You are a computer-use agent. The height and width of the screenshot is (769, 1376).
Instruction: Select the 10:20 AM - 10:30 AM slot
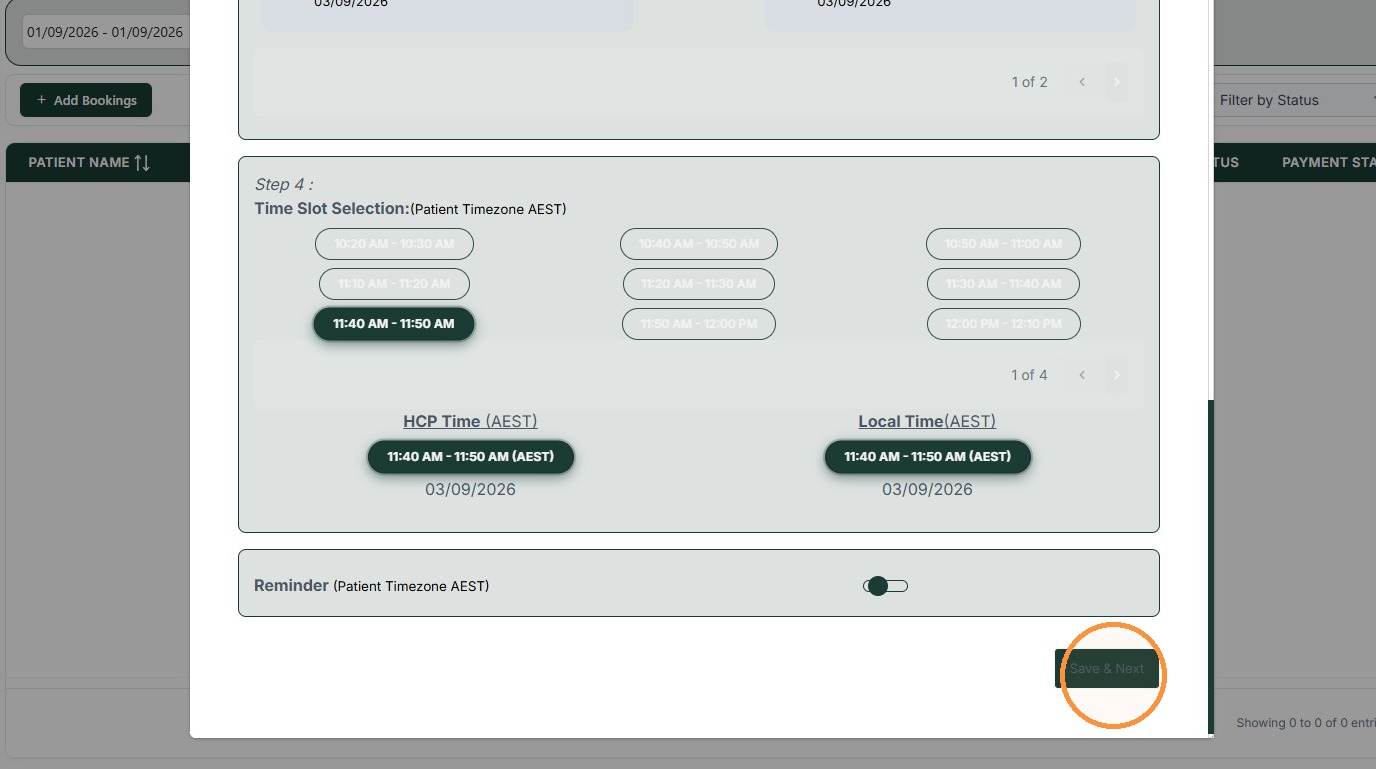pyautogui.click(x=394, y=244)
